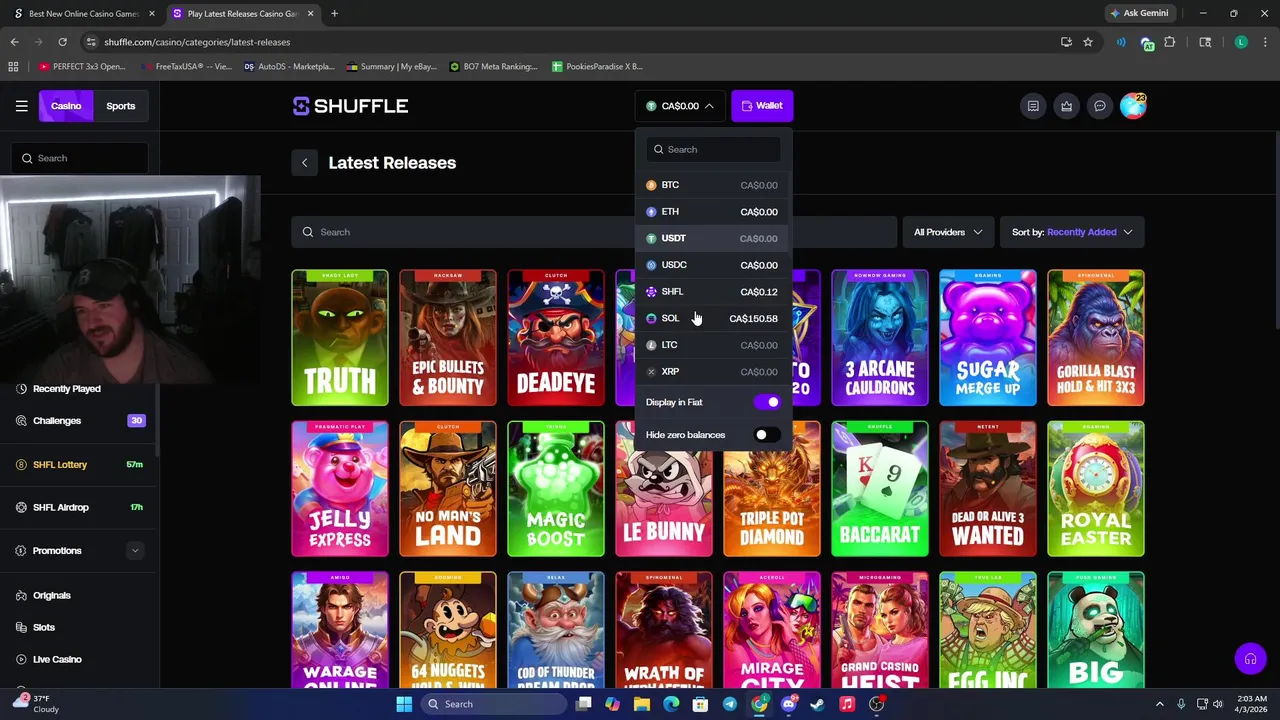1280x720 pixels.
Task: Open Windows Start menu
Action: coord(404,704)
